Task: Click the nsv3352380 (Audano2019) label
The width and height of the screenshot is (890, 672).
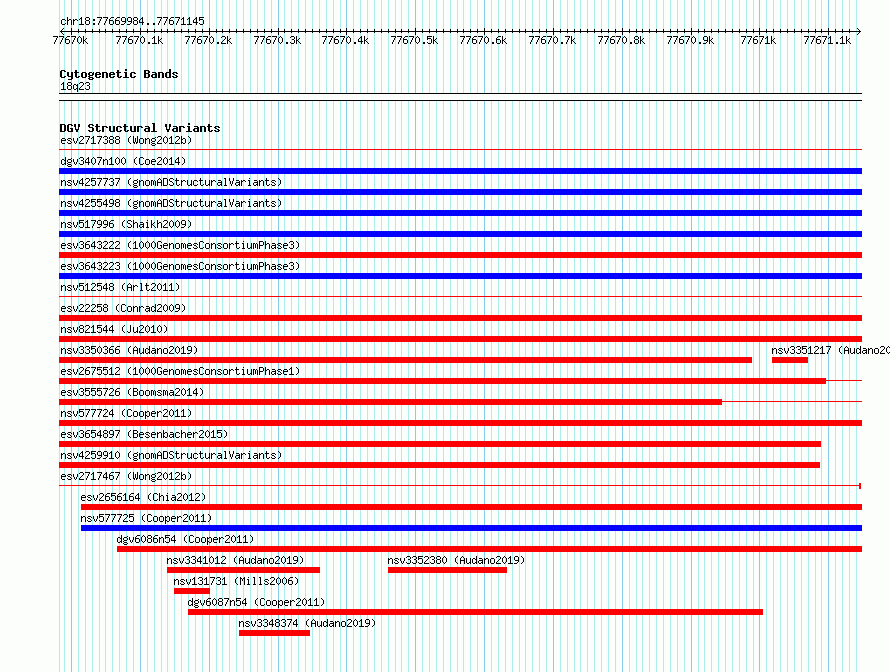Action: 456,560
